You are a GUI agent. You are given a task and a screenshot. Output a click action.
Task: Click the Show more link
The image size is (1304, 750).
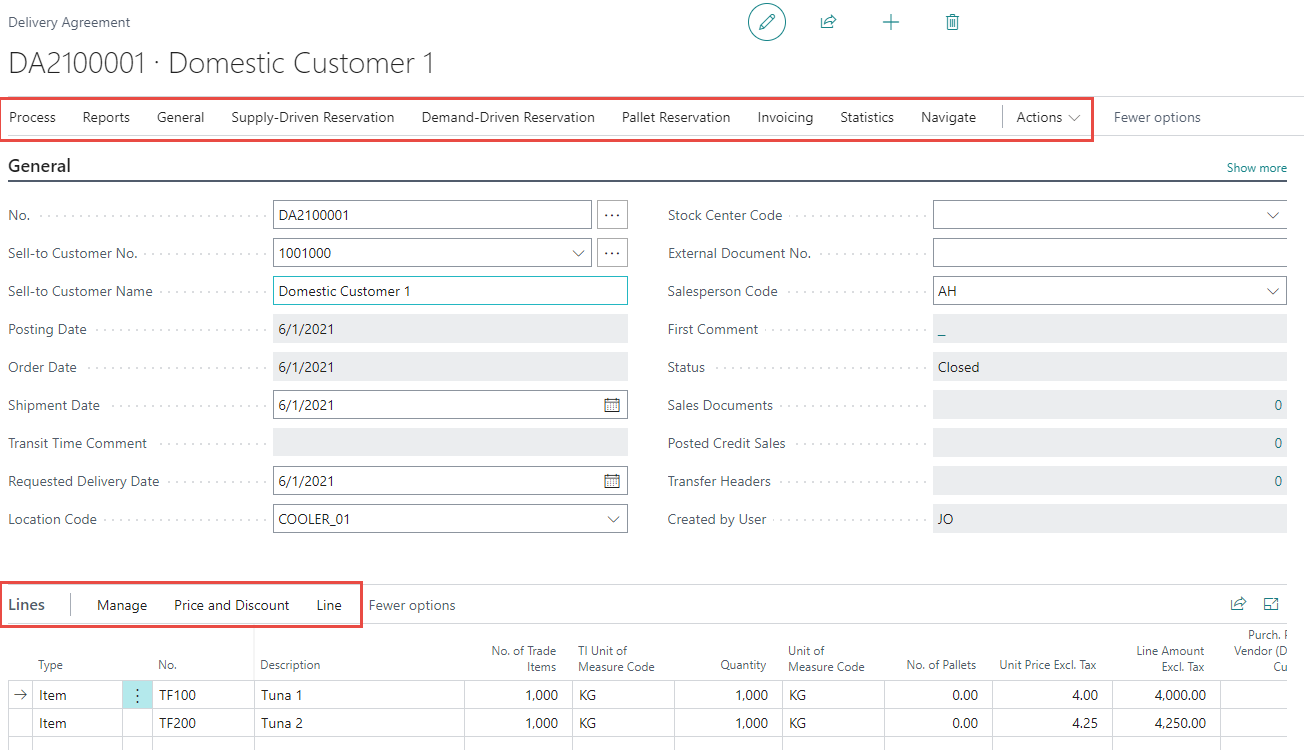[1256, 168]
